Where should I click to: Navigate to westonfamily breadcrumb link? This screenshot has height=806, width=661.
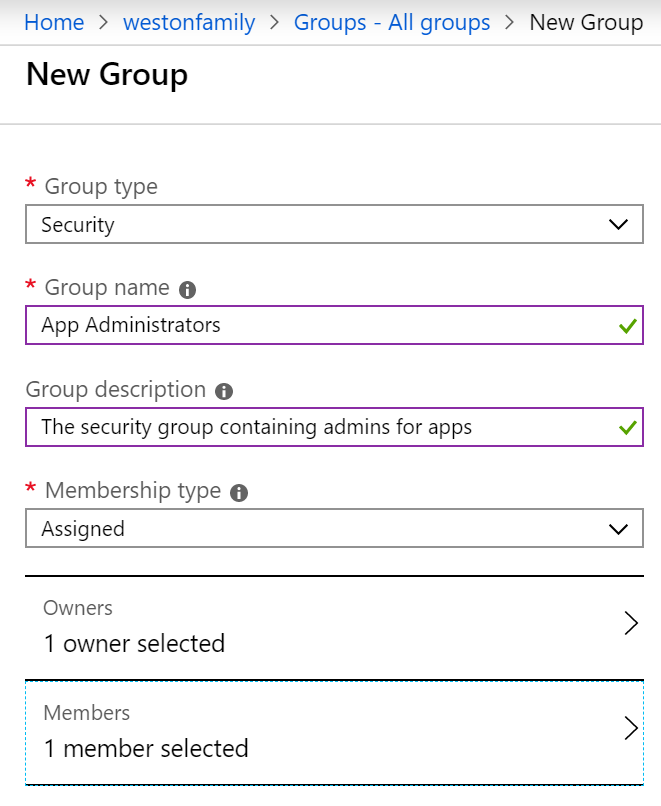[x=189, y=23]
